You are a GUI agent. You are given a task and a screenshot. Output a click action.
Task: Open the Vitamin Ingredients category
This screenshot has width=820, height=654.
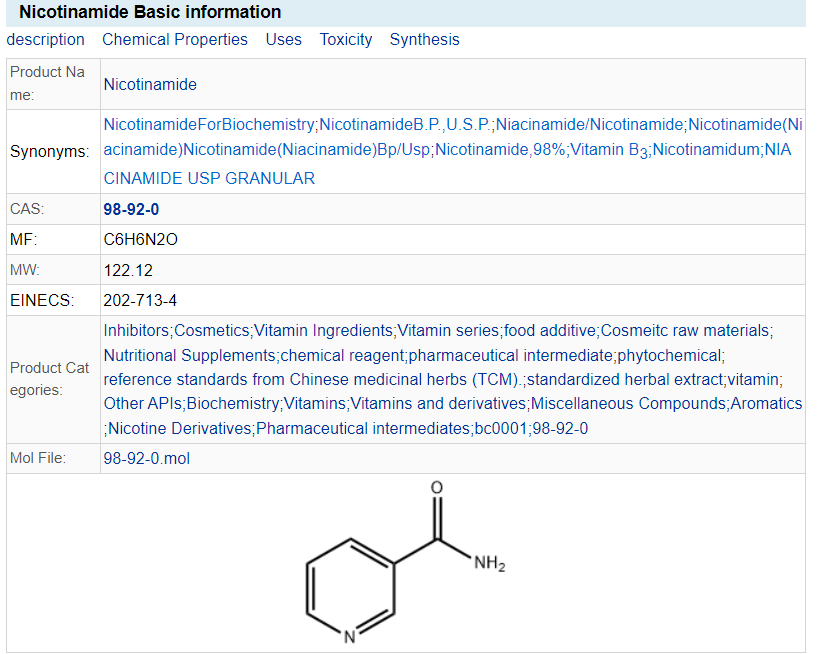pyautogui.click(x=323, y=330)
